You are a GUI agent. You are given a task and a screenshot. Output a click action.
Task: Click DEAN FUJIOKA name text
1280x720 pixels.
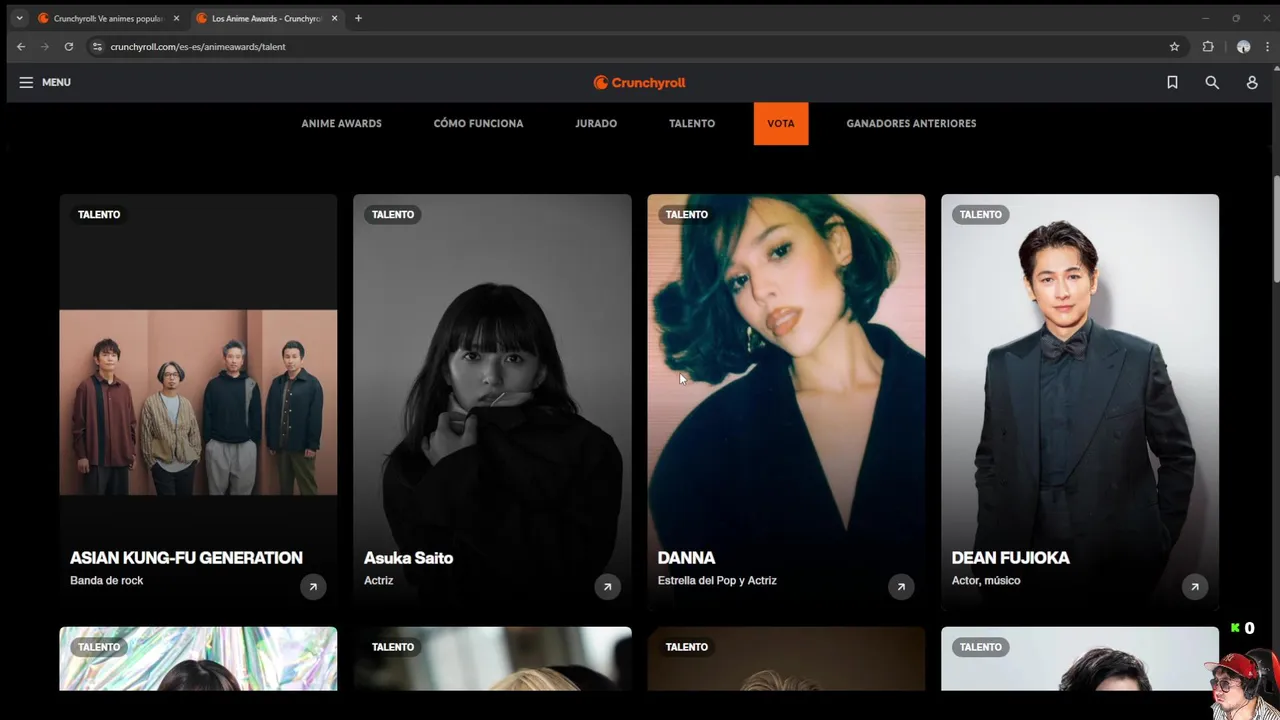(x=1010, y=558)
